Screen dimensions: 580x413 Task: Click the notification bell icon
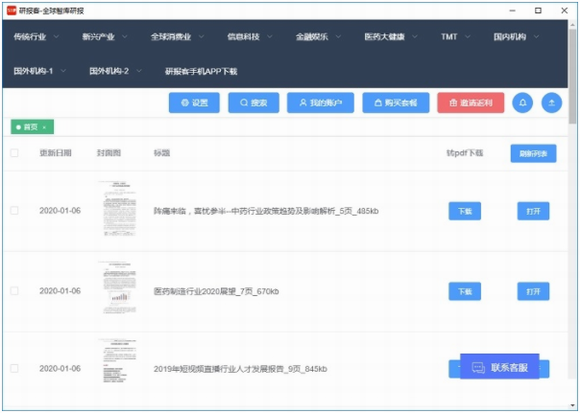coord(522,103)
